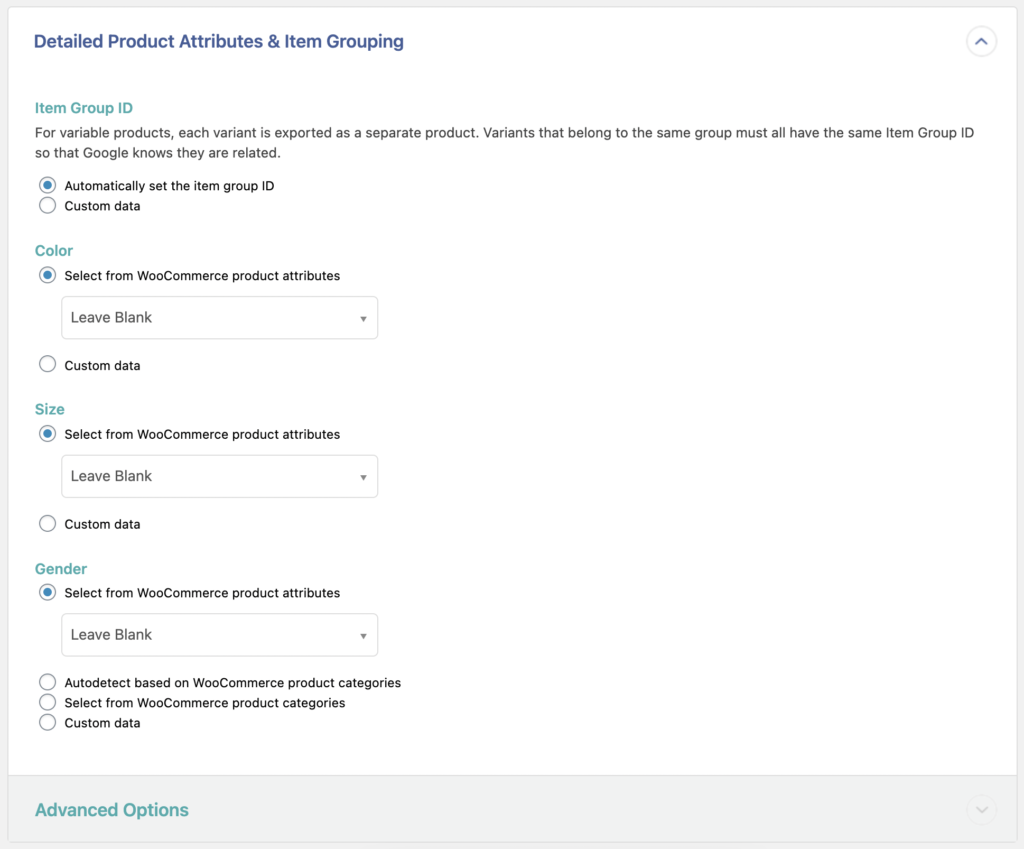Select WooCommerce product attributes for Size
This screenshot has width=1024, height=849.
[x=47, y=434]
